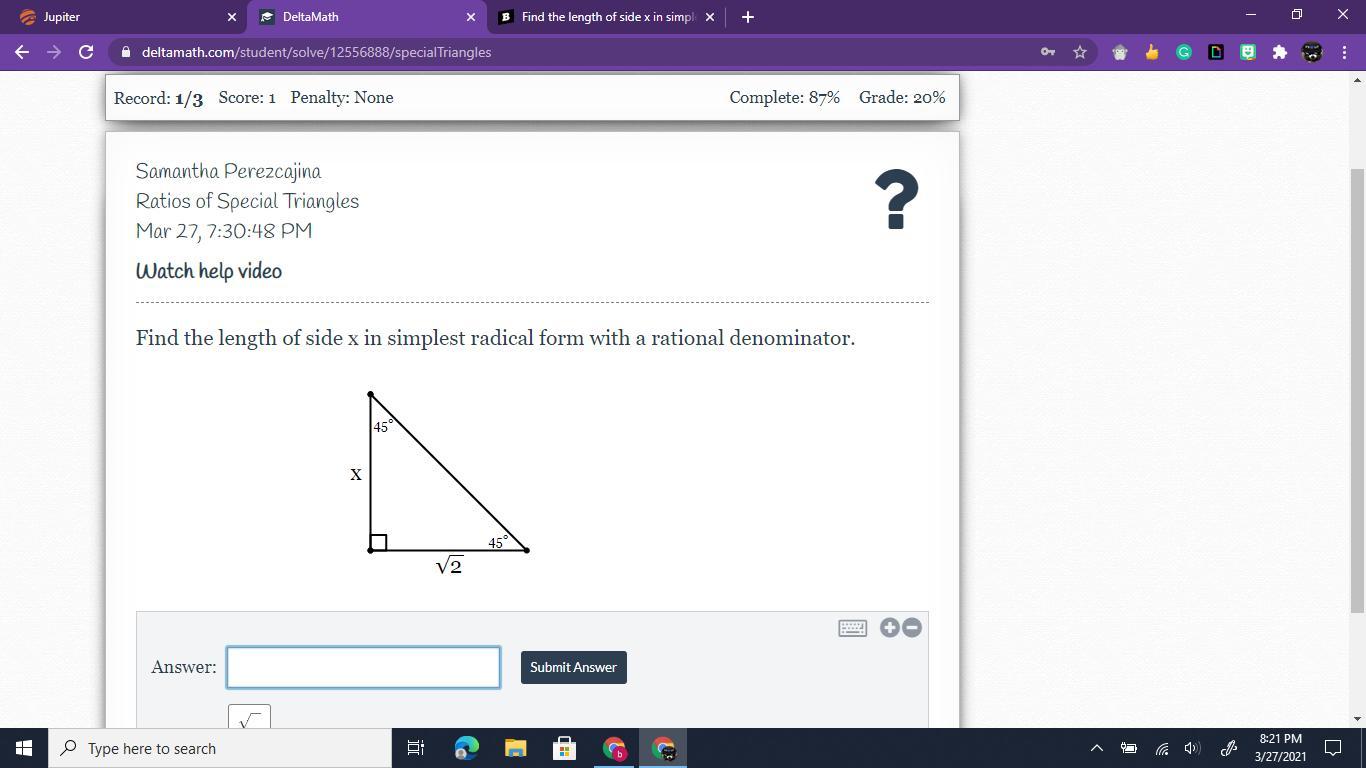
Task: Open File Explorer from the taskbar
Action: pos(515,748)
